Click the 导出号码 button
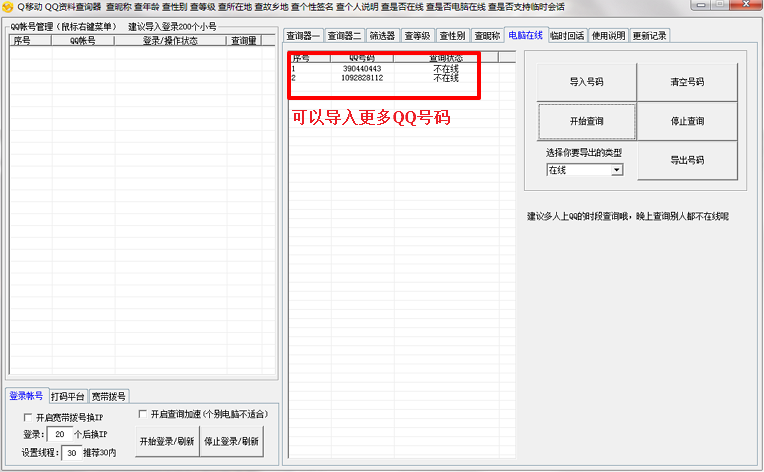 (687, 160)
